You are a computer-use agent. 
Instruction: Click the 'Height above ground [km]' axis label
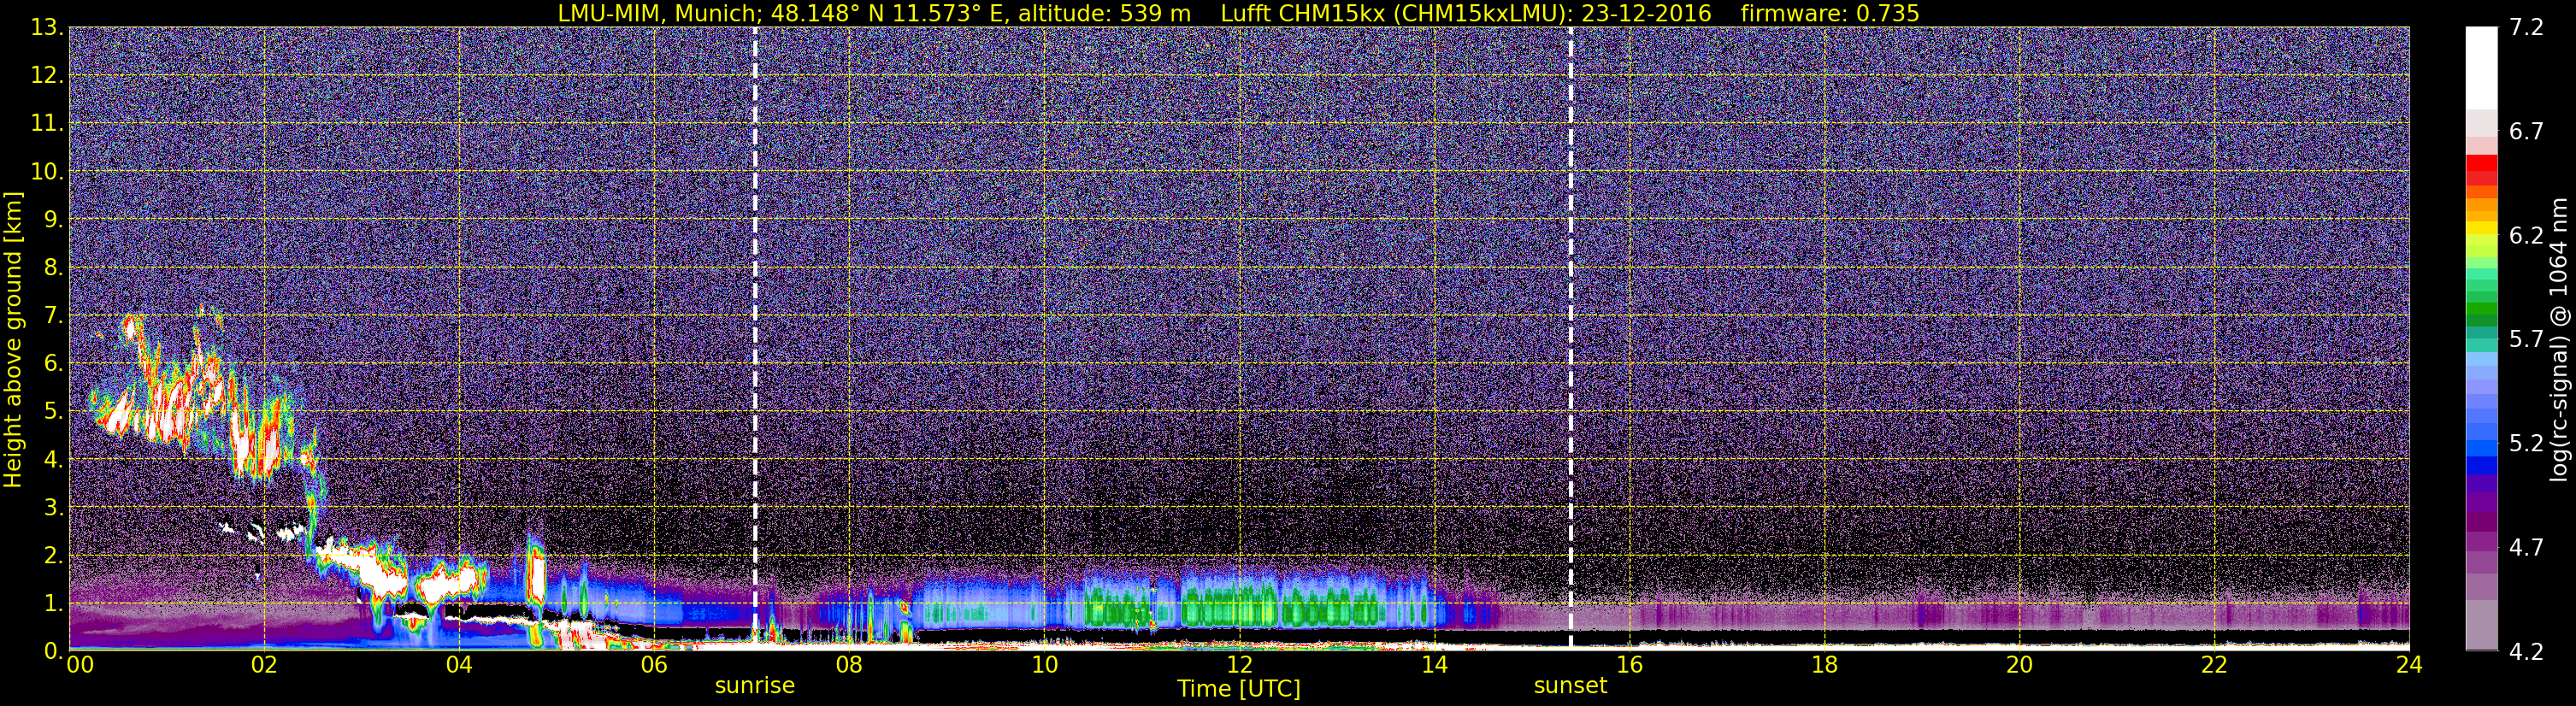[x=13, y=340]
